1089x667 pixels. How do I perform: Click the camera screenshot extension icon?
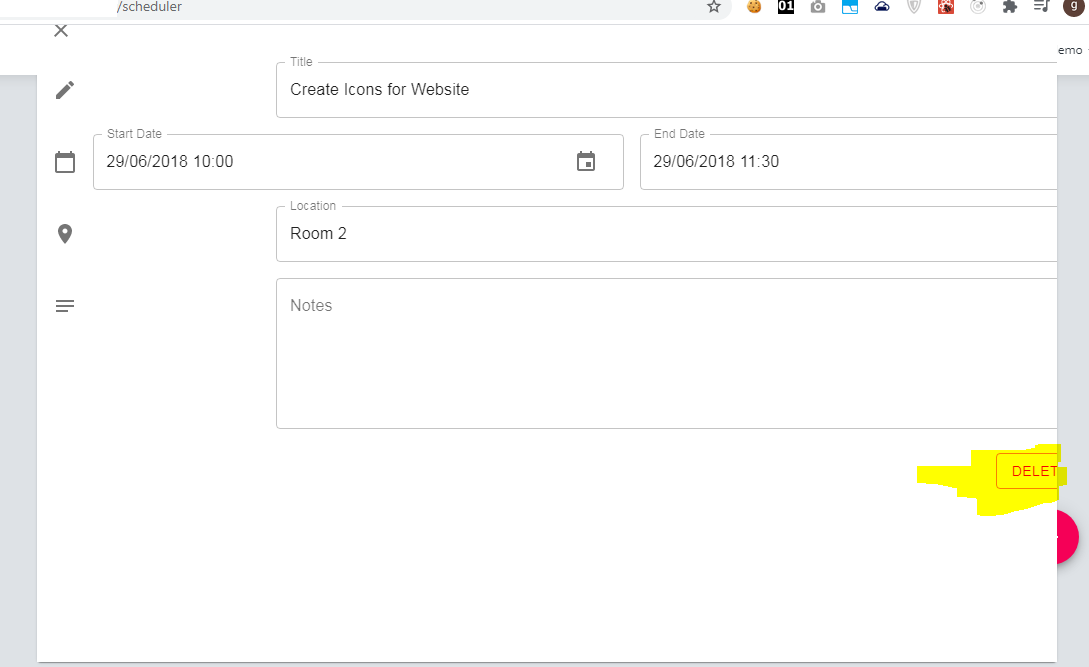click(817, 7)
